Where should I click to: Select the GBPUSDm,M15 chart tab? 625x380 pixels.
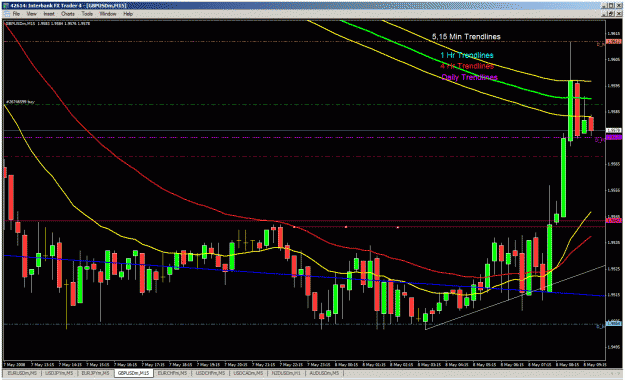(x=134, y=373)
